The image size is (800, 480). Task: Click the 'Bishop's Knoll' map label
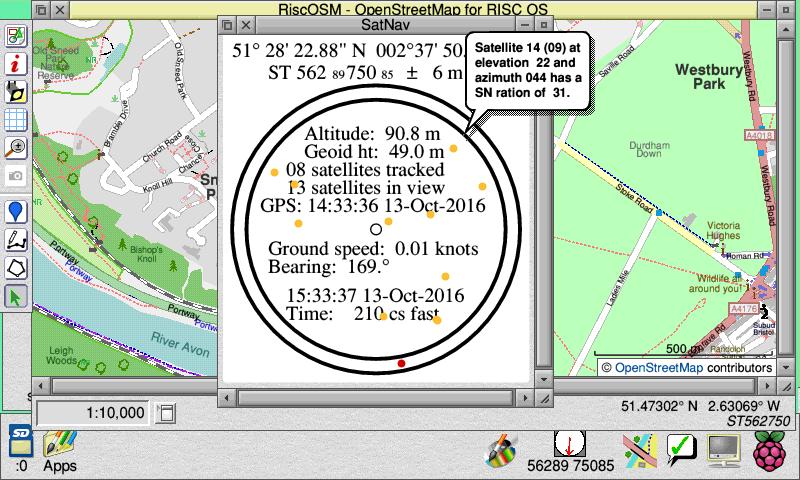click(x=146, y=254)
